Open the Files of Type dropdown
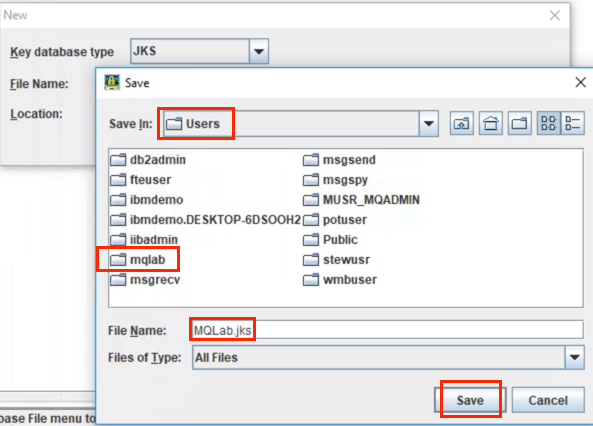Screen dimensions: 593x426 pyautogui.click(x=574, y=357)
